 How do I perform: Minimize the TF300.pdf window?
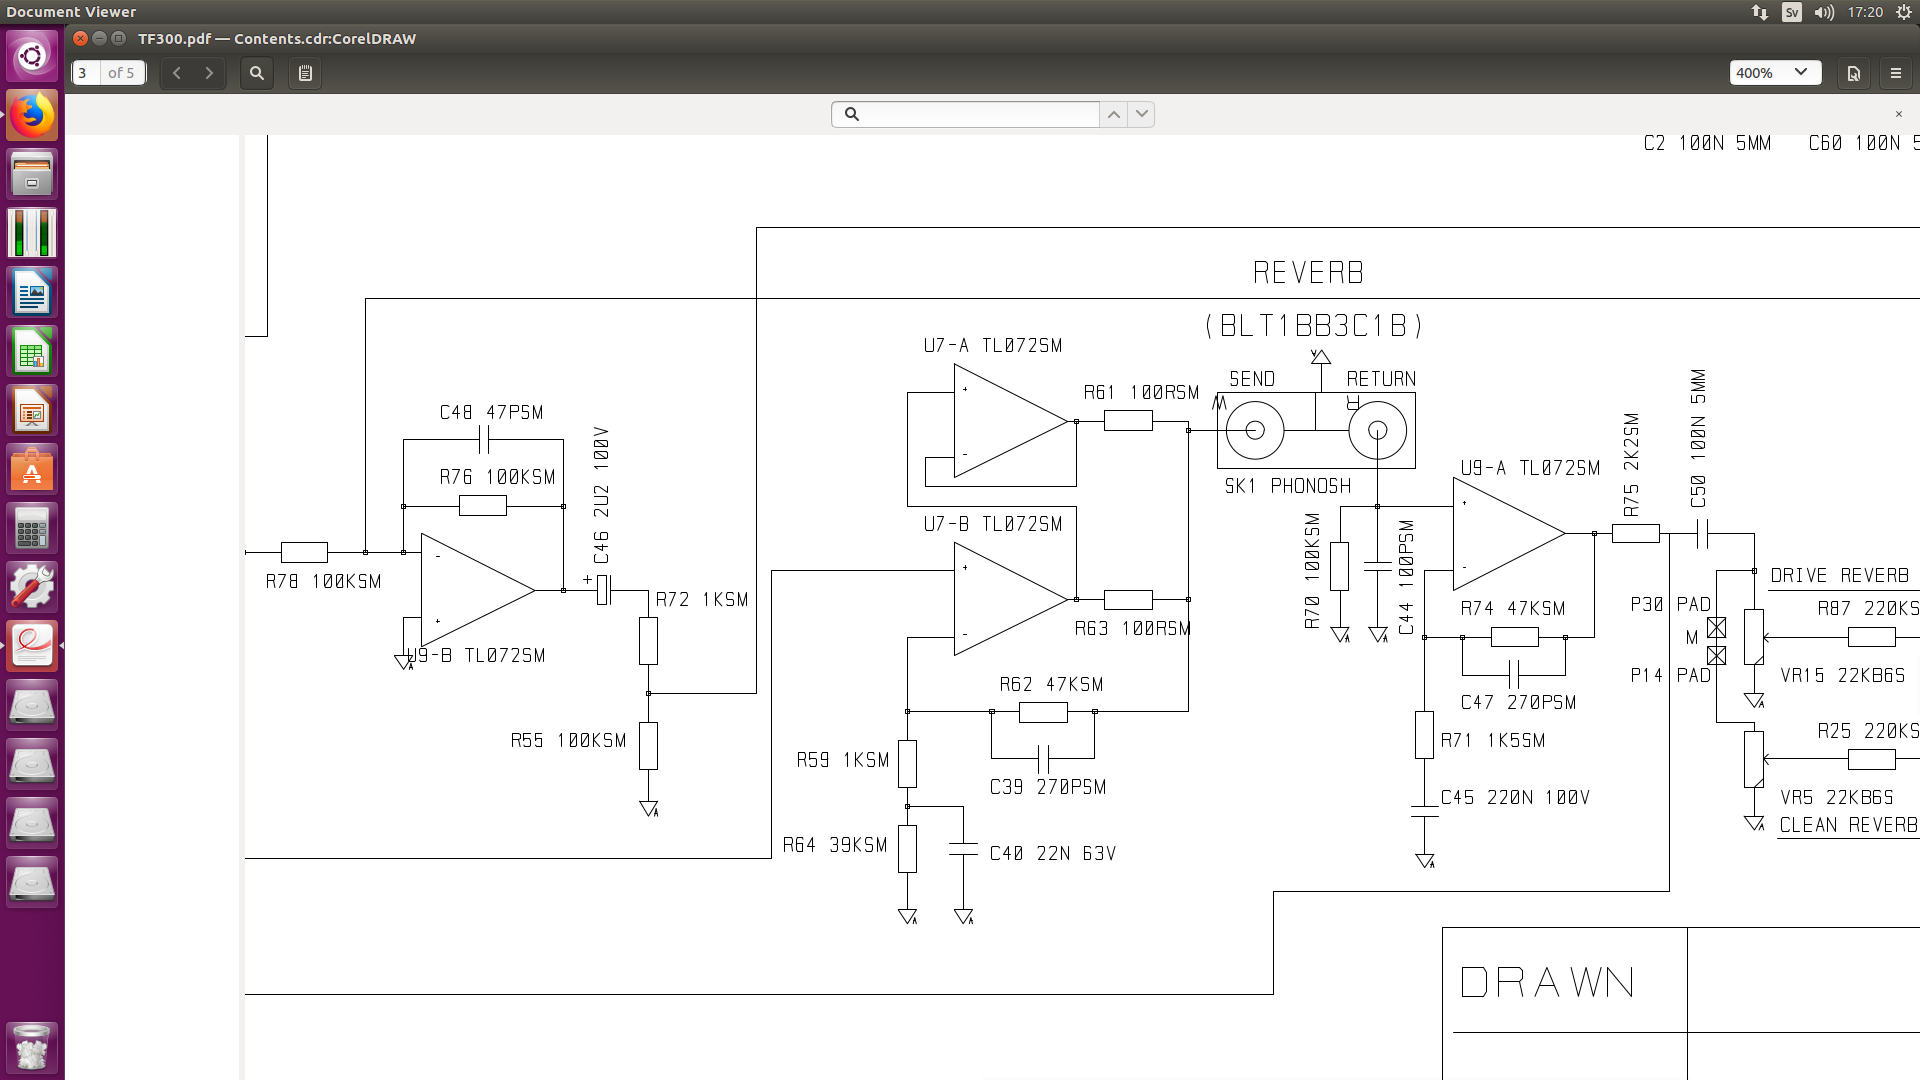[x=99, y=39]
